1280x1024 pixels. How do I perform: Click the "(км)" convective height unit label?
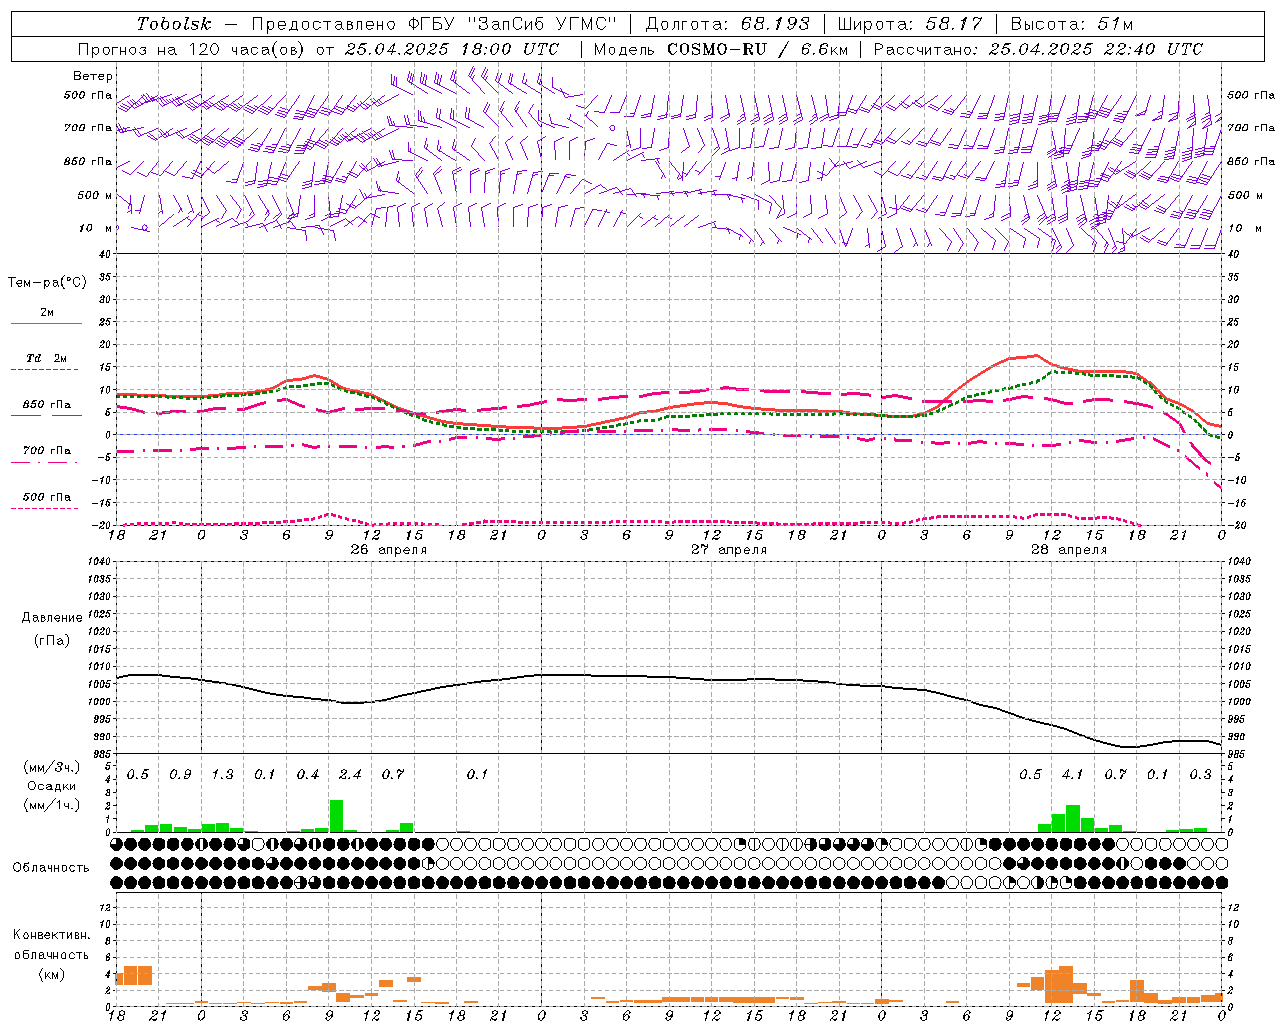coord(51,974)
